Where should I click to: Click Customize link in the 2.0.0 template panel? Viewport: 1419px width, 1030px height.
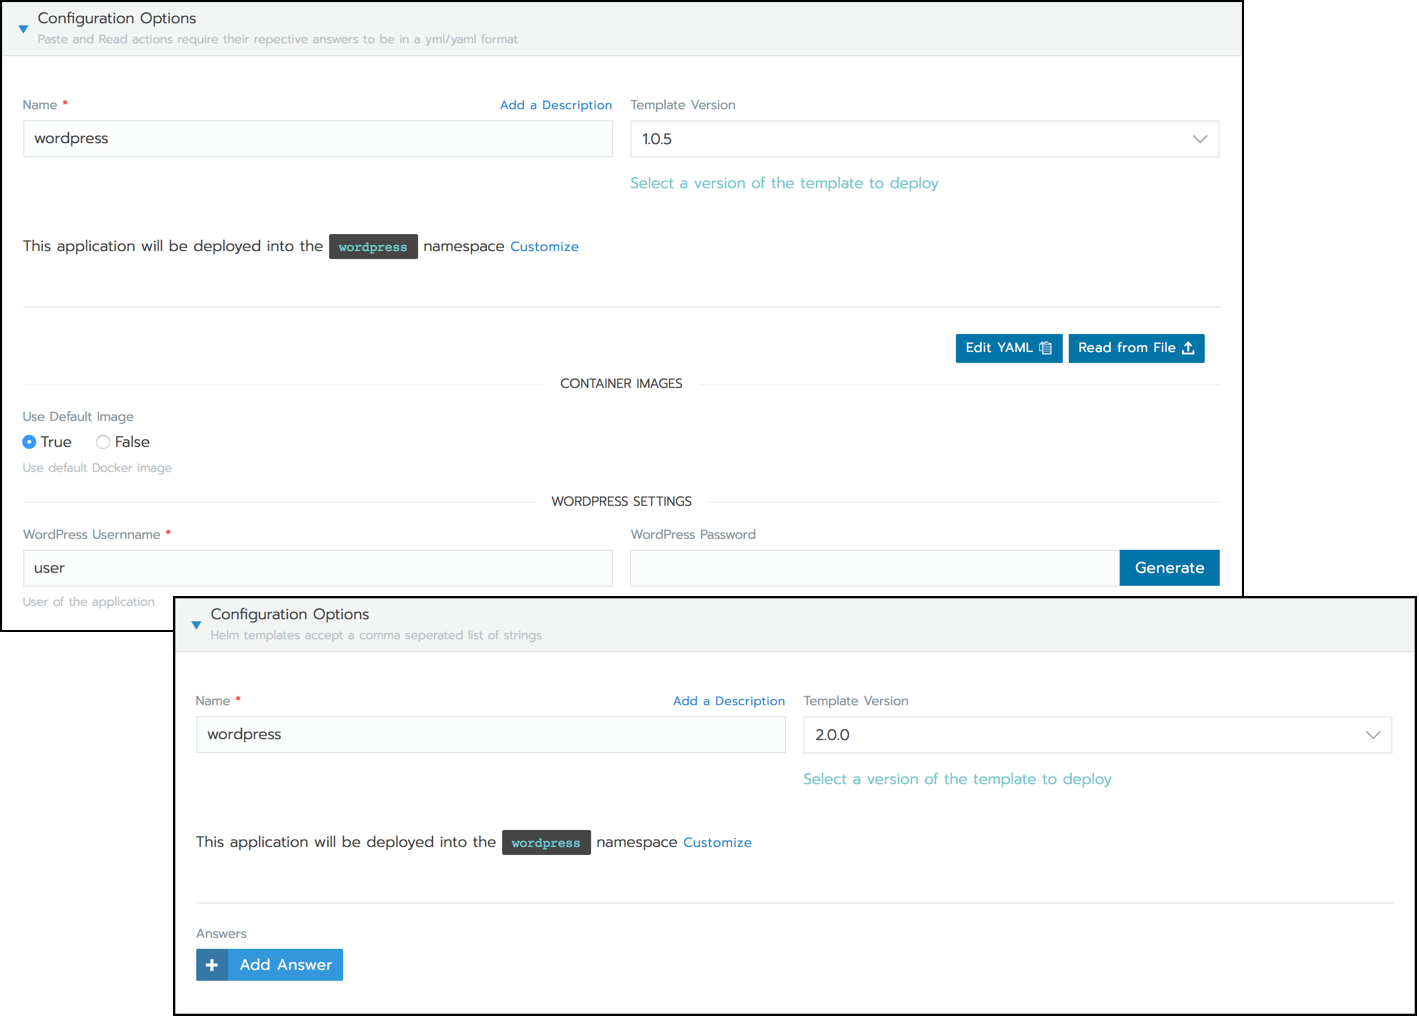coord(717,843)
